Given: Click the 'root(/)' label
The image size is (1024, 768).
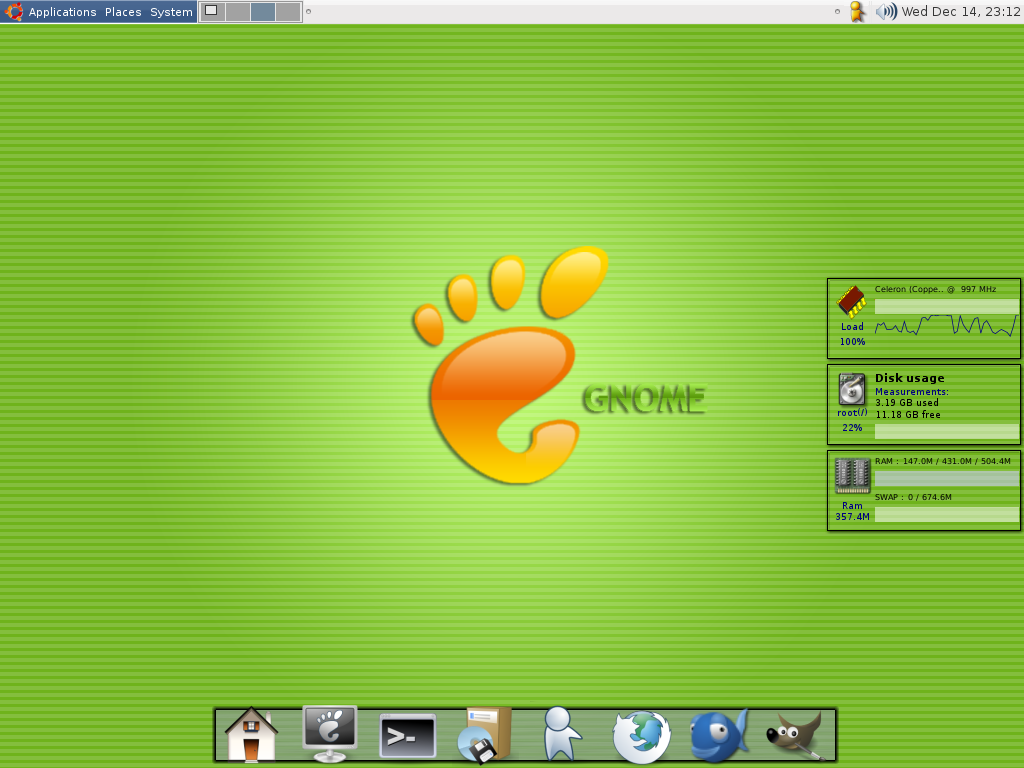Looking at the screenshot, I should coord(852,413).
